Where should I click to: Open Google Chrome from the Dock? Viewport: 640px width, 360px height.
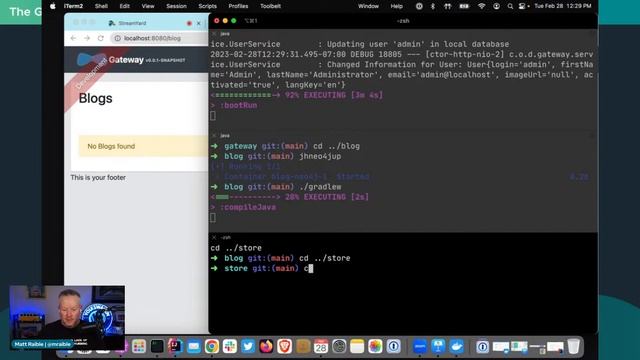[212, 346]
